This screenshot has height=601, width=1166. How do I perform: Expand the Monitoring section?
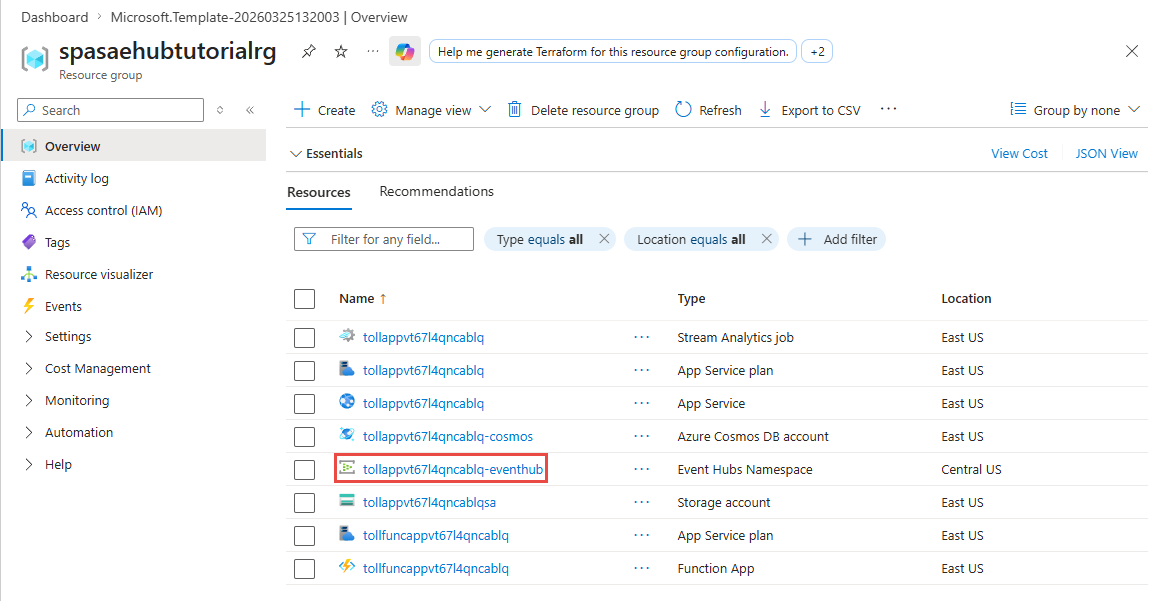coord(29,400)
